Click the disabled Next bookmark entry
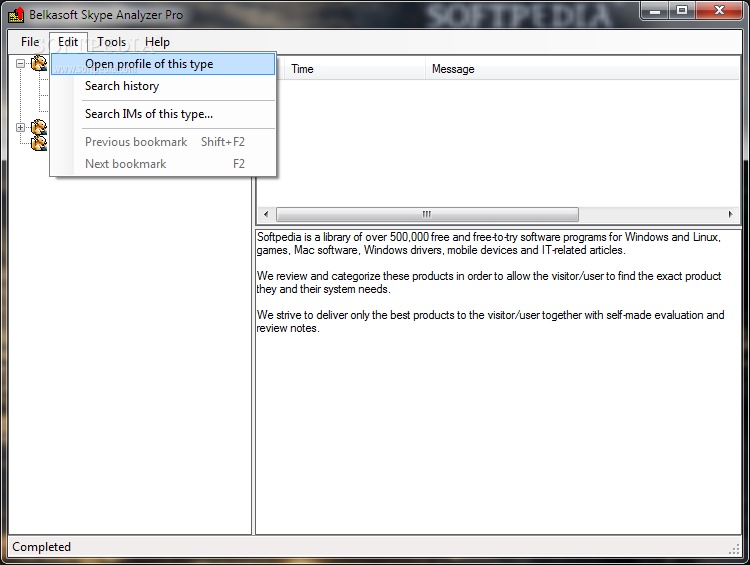 pyautogui.click(x=163, y=164)
